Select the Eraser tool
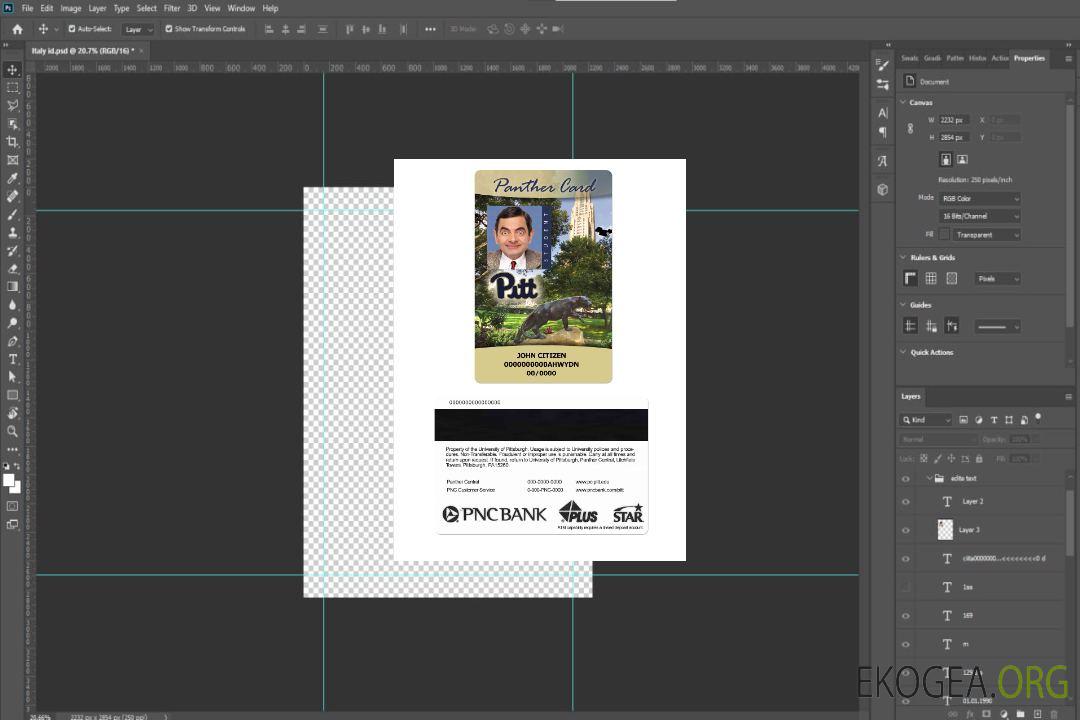 coord(12,269)
